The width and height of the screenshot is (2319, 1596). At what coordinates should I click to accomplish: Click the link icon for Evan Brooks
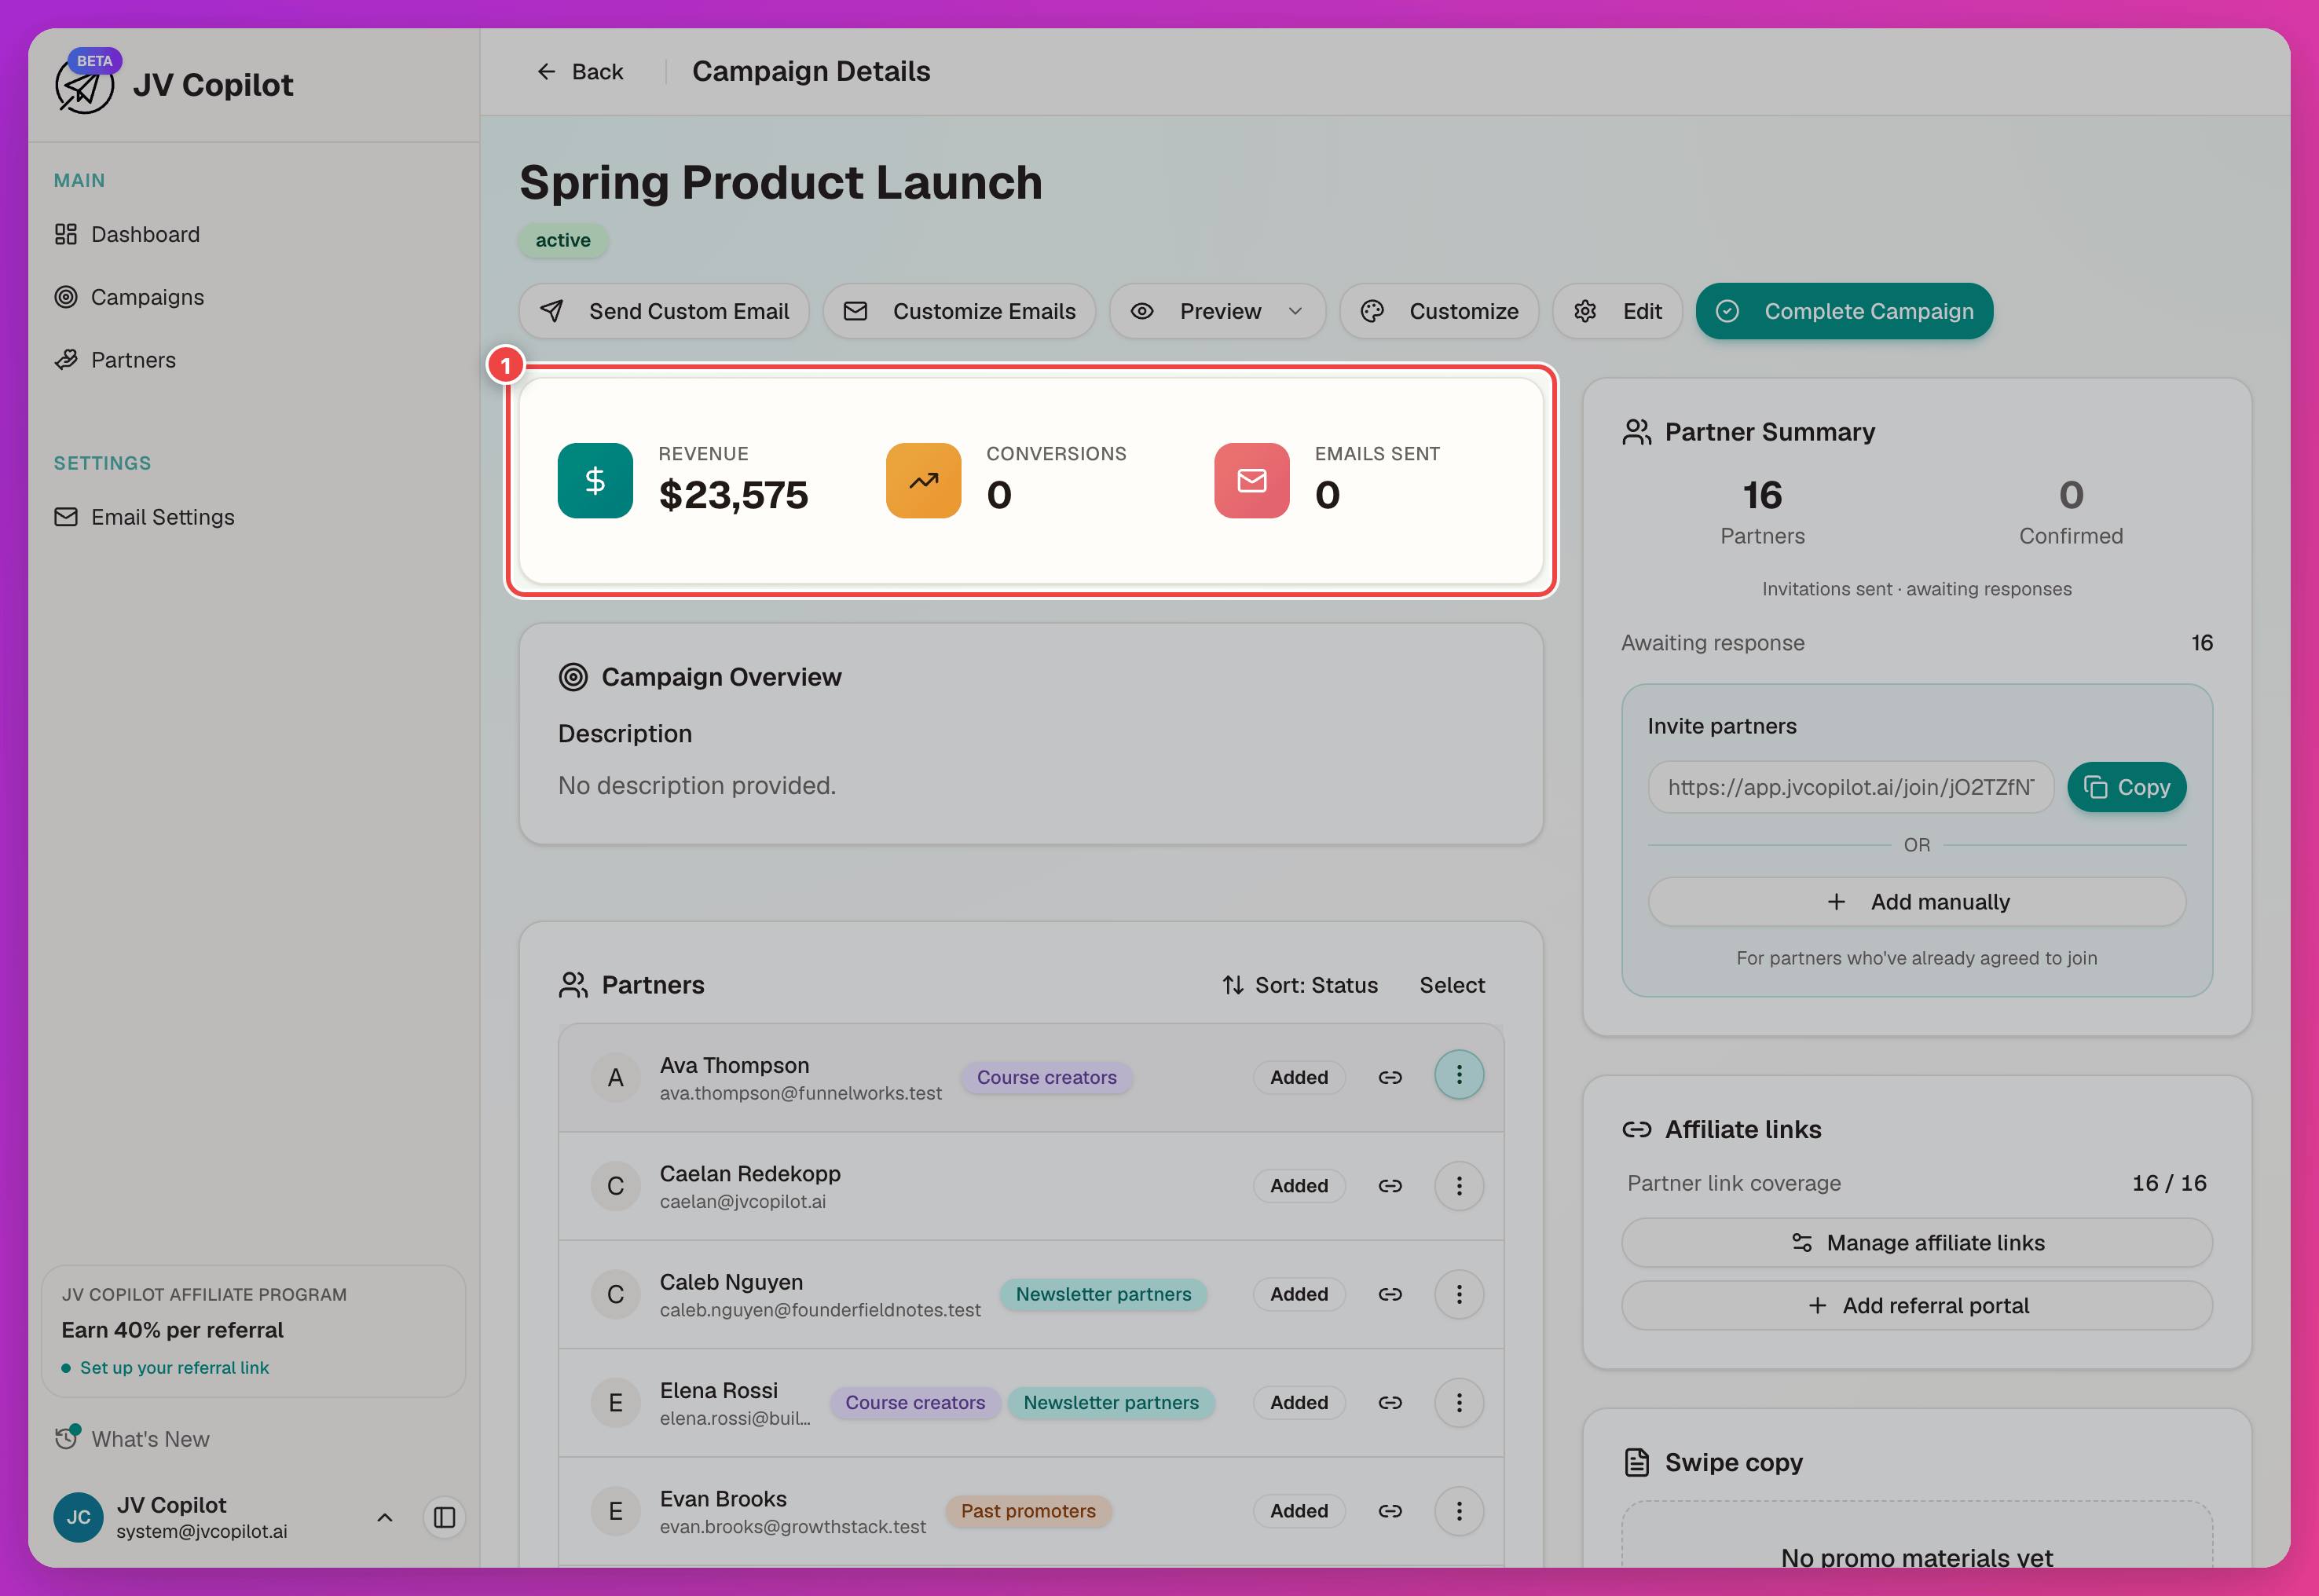pyautogui.click(x=1390, y=1511)
